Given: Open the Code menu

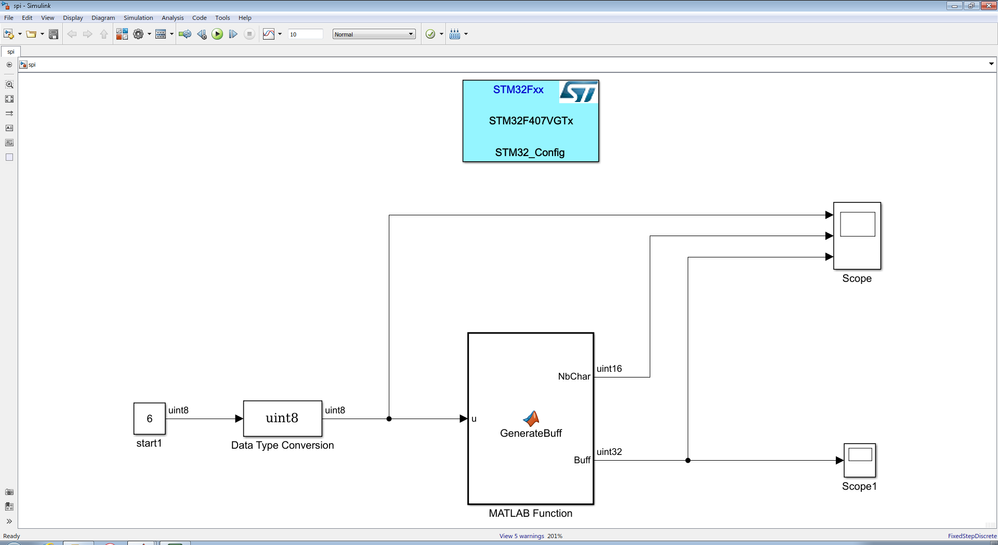Looking at the screenshot, I should [199, 18].
